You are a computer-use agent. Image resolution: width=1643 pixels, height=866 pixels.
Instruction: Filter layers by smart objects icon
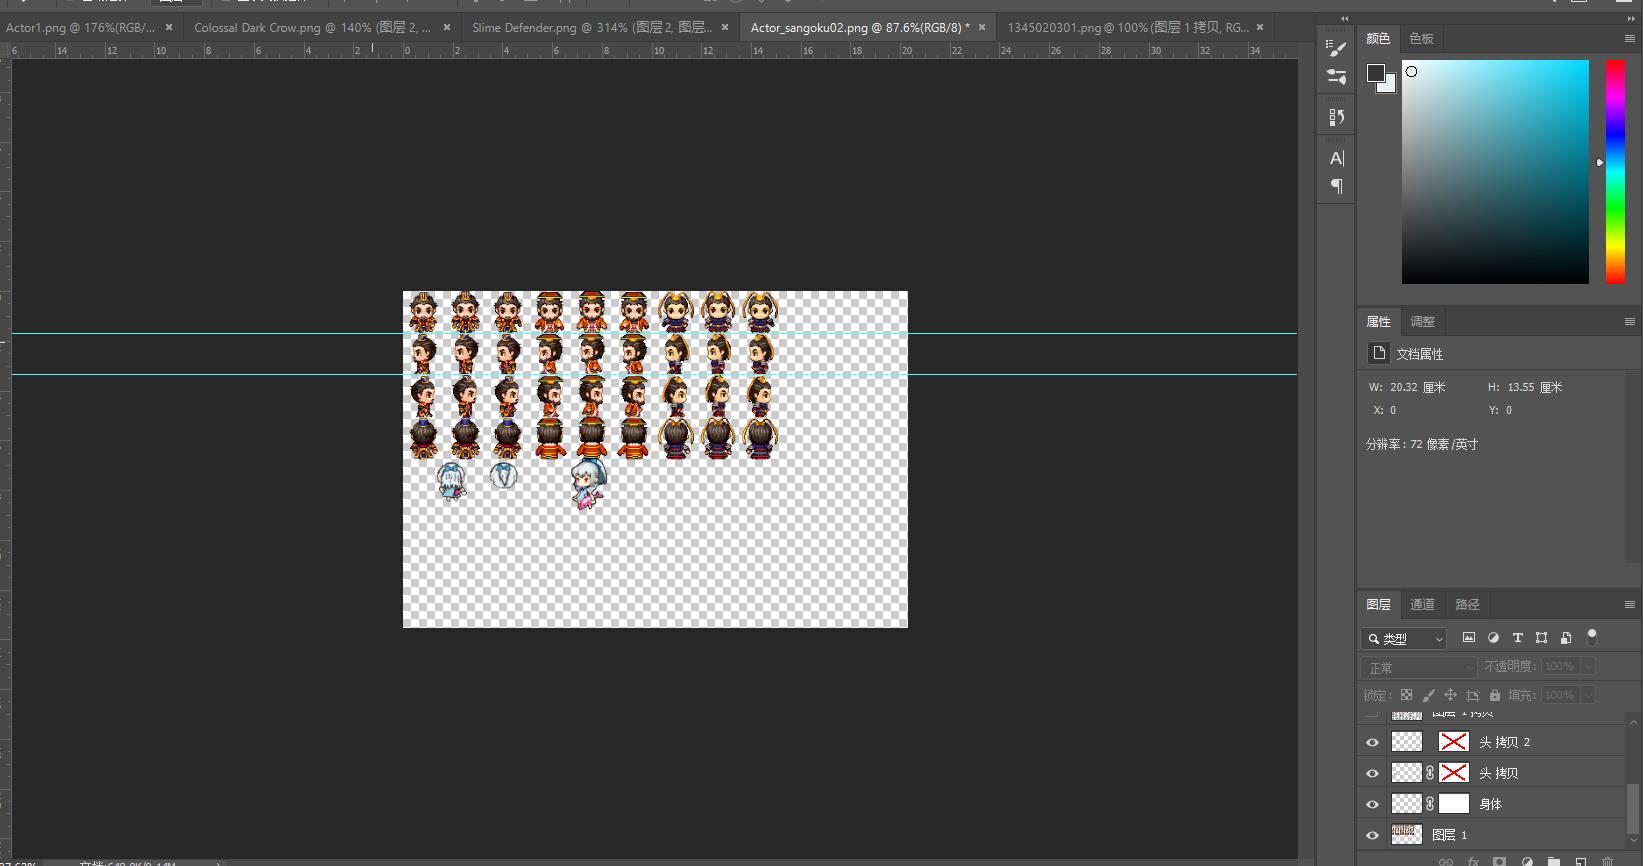tap(1566, 638)
